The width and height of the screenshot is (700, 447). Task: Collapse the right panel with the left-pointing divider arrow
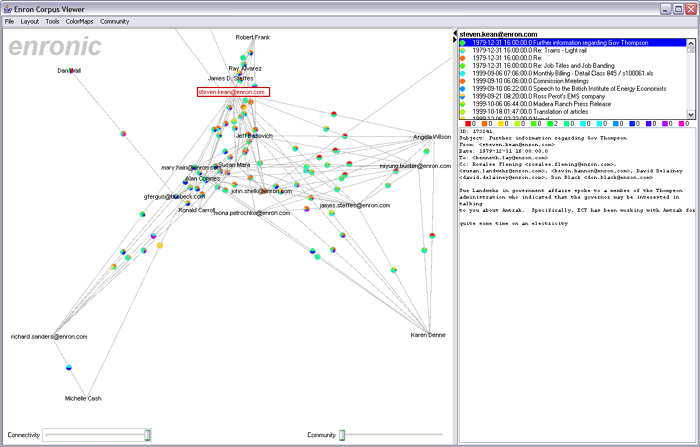[455, 33]
